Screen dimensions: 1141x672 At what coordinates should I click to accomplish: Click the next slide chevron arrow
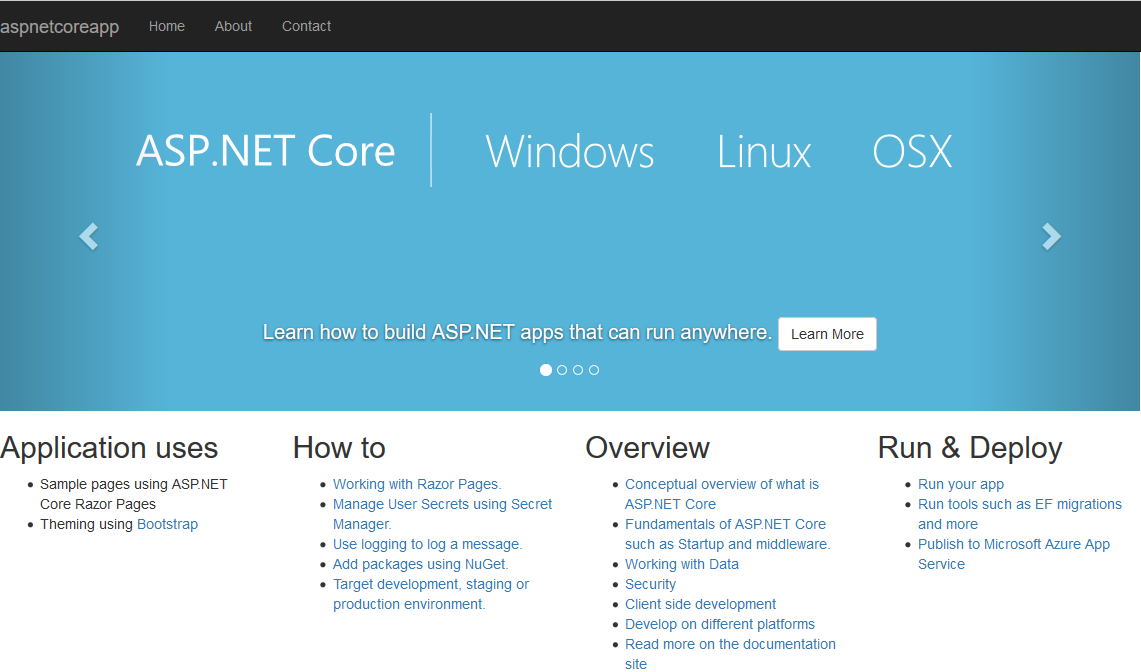pos(1051,236)
